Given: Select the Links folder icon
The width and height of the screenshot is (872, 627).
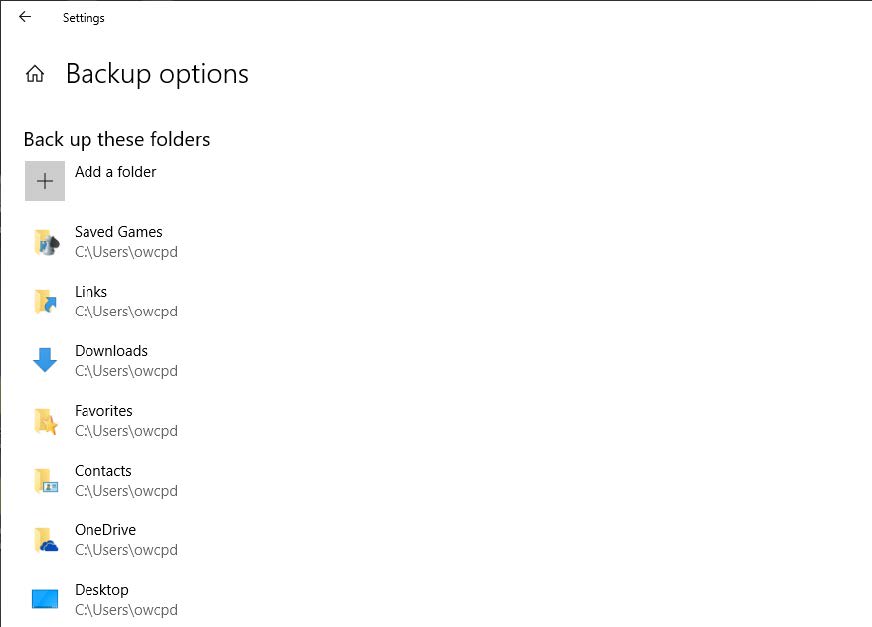Looking at the screenshot, I should pos(45,301).
